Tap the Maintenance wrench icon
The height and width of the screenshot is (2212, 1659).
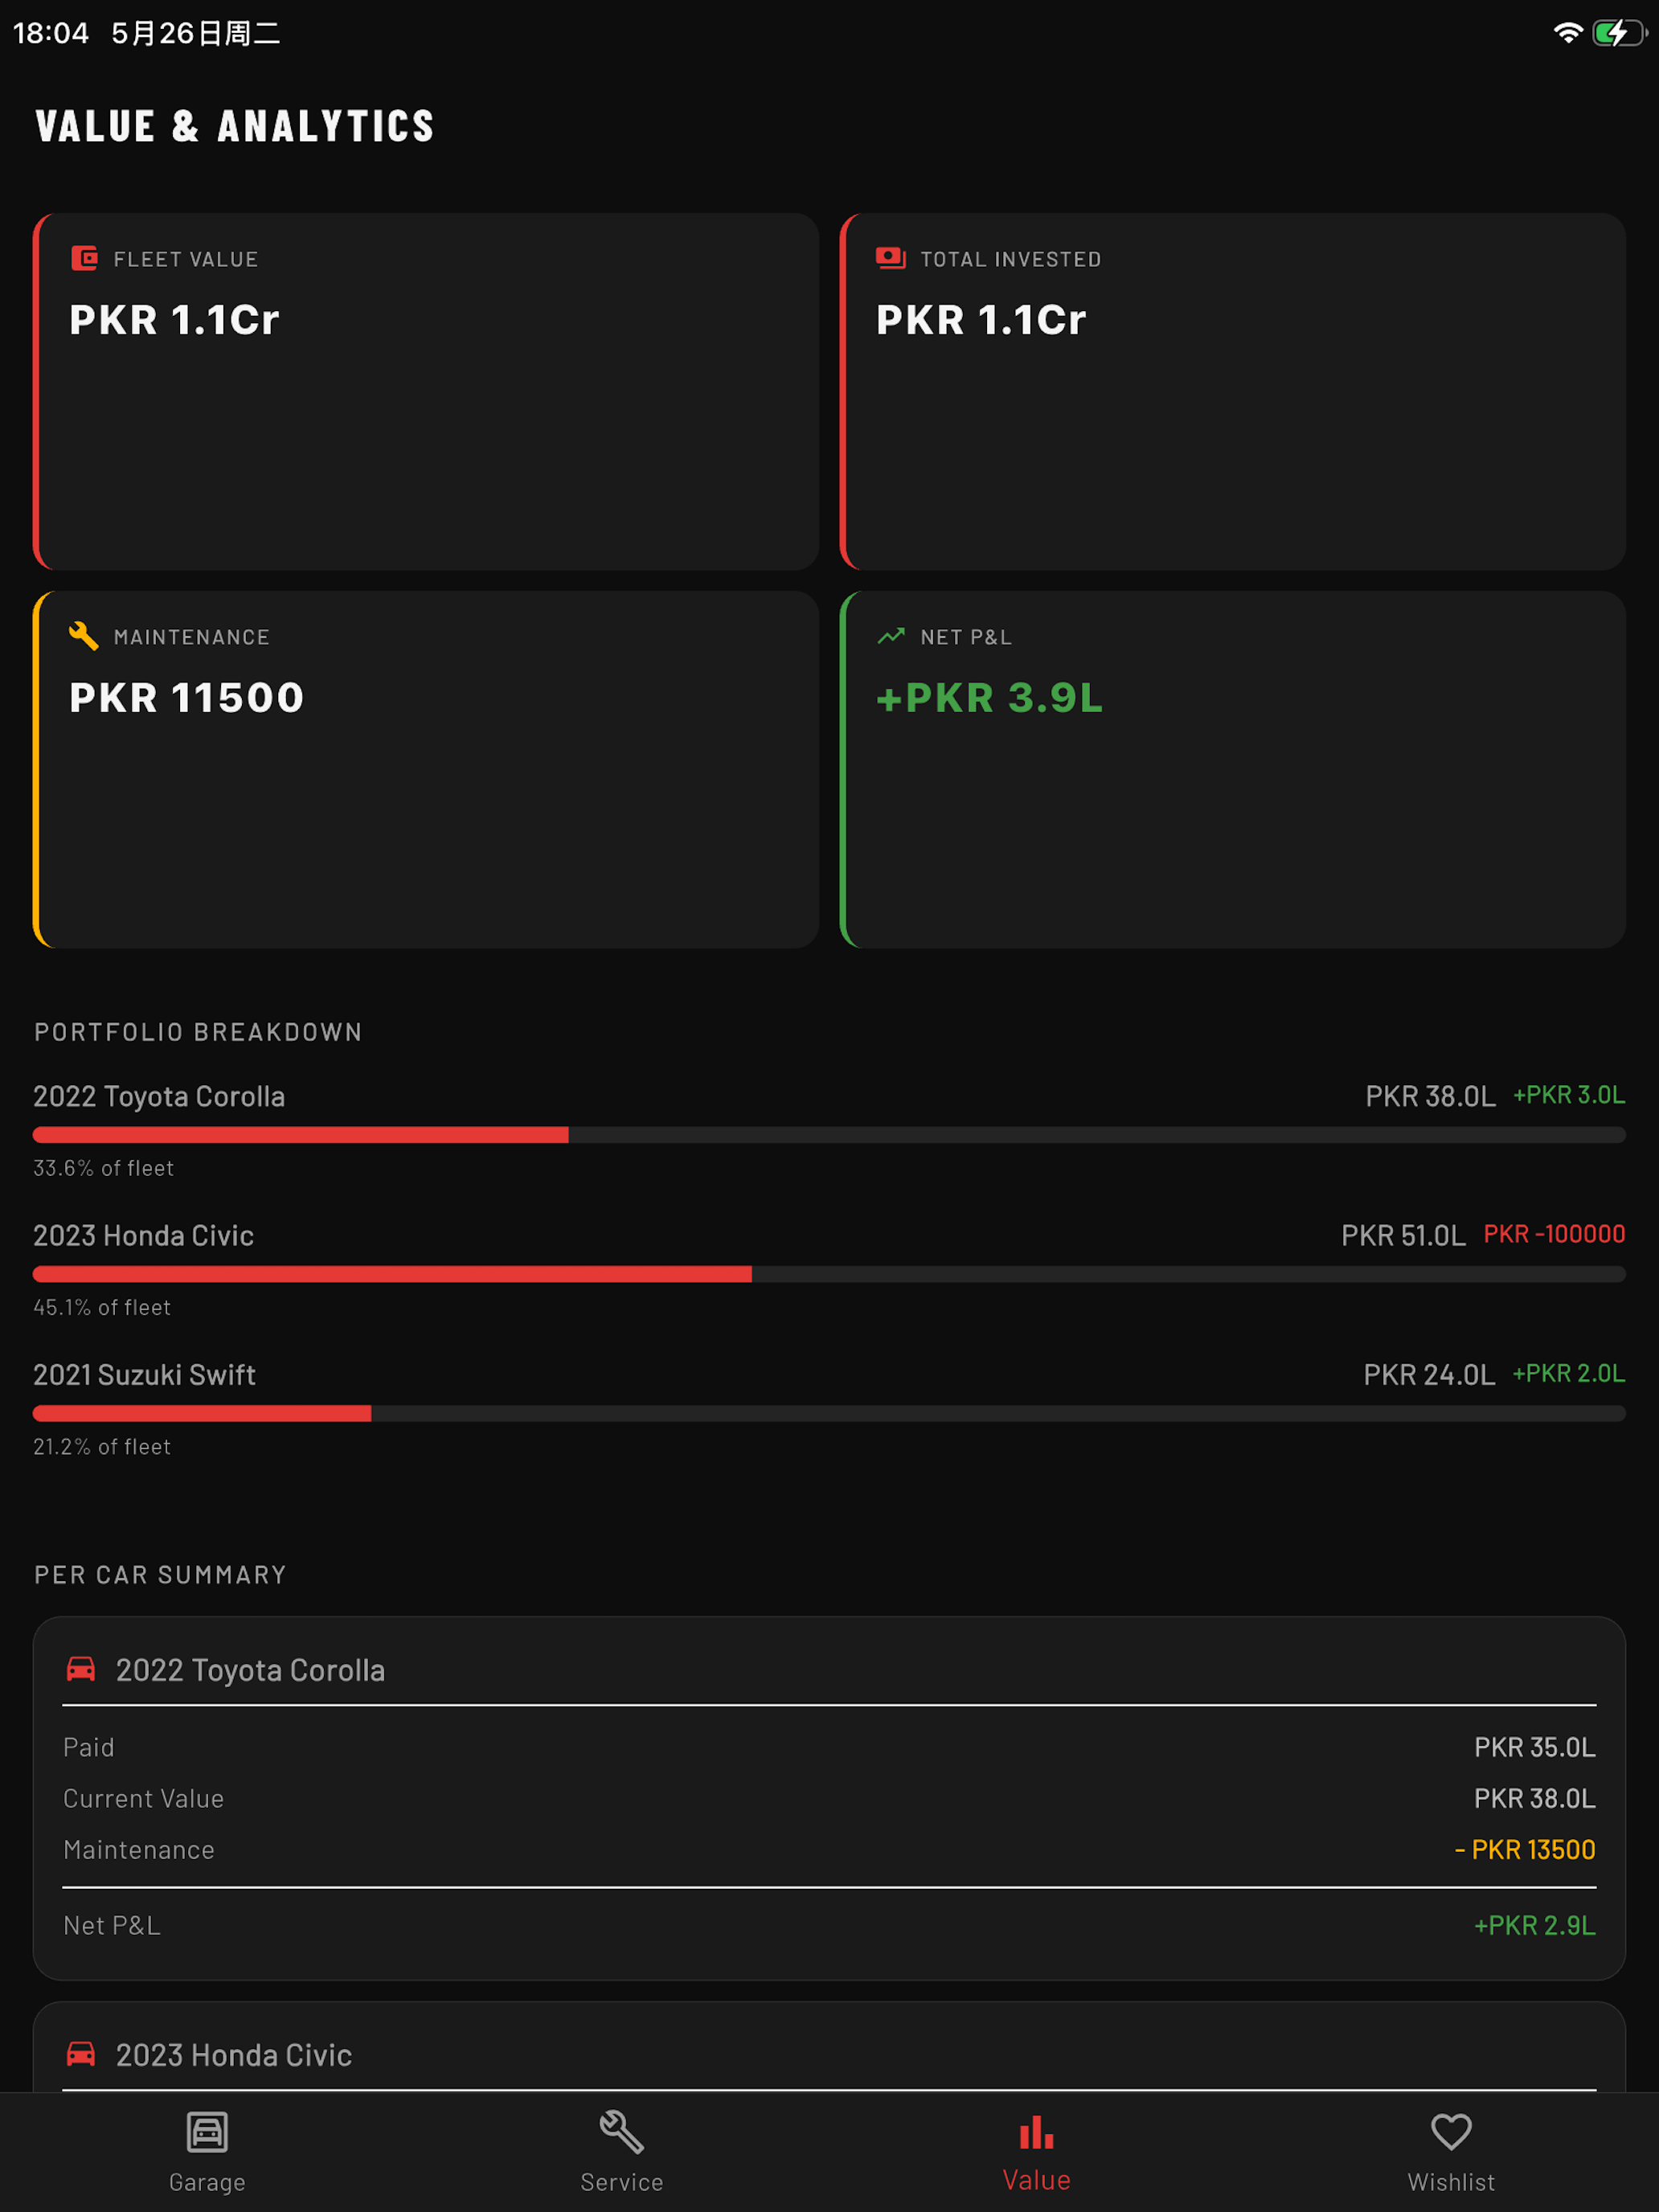84,636
